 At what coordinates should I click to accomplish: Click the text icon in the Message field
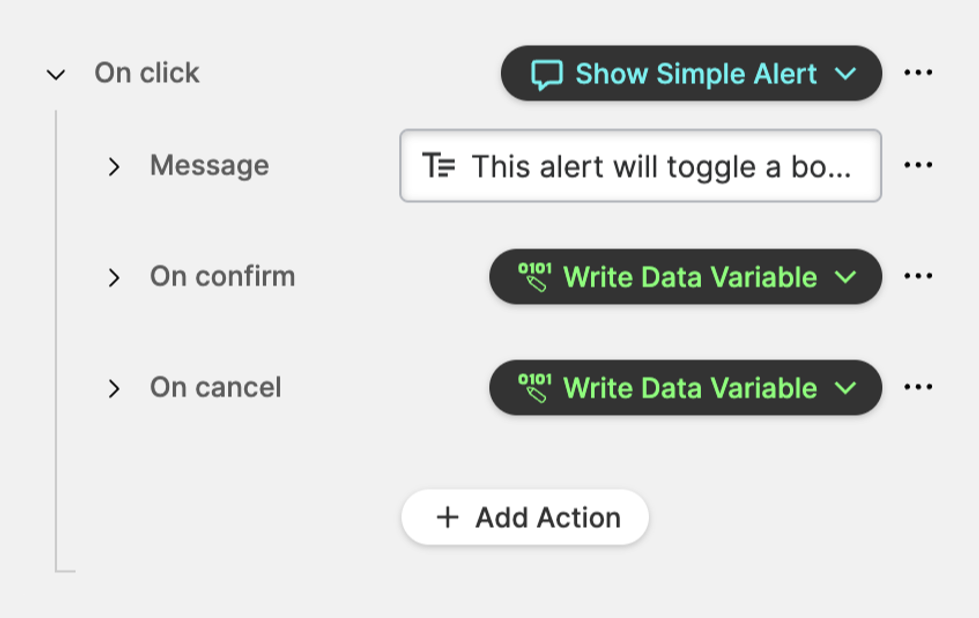click(439, 166)
